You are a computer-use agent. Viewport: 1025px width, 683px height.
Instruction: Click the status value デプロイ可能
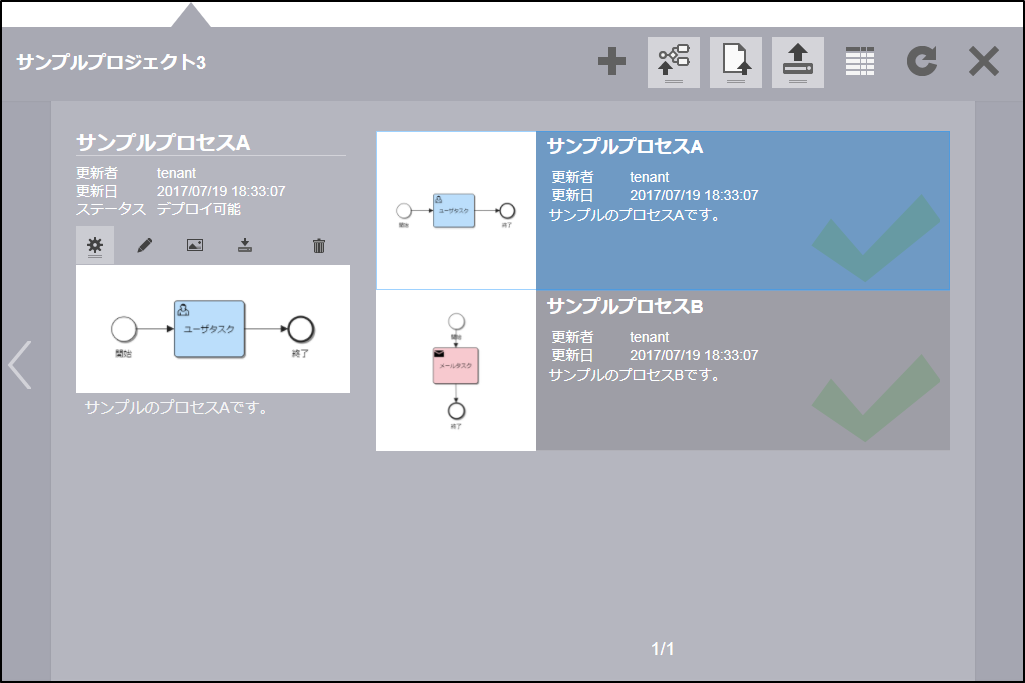[x=199, y=209]
